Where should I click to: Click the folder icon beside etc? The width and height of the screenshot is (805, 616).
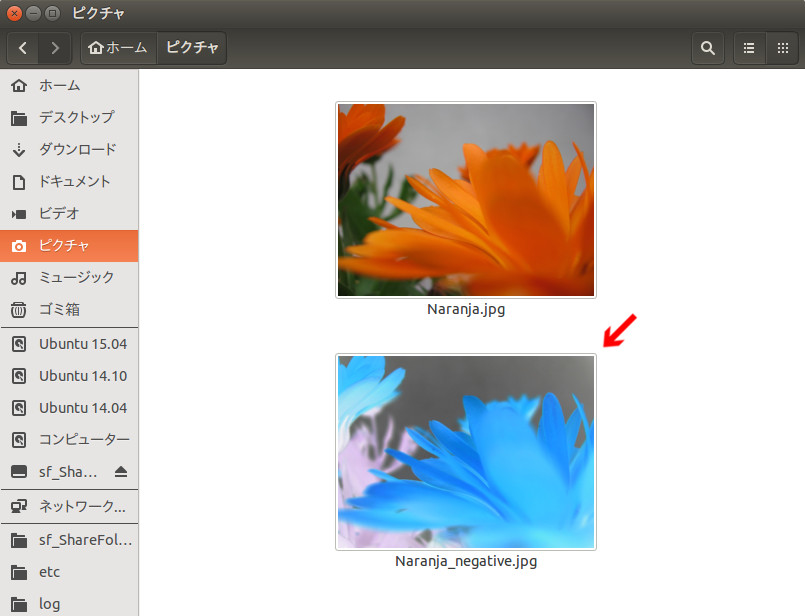click(x=19, y=572)
